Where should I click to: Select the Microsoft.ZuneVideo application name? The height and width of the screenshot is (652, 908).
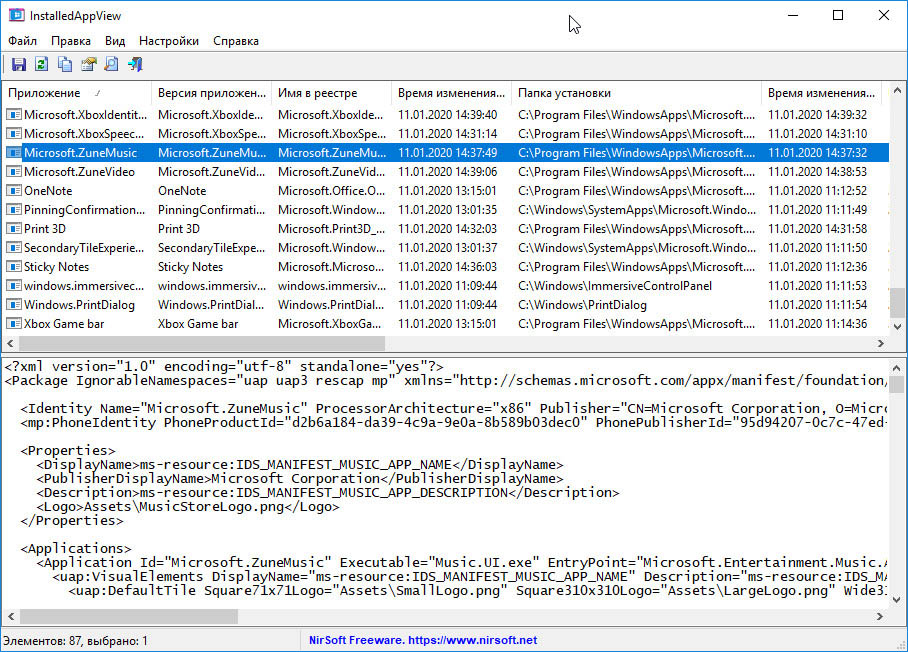[x=79, y=172]
